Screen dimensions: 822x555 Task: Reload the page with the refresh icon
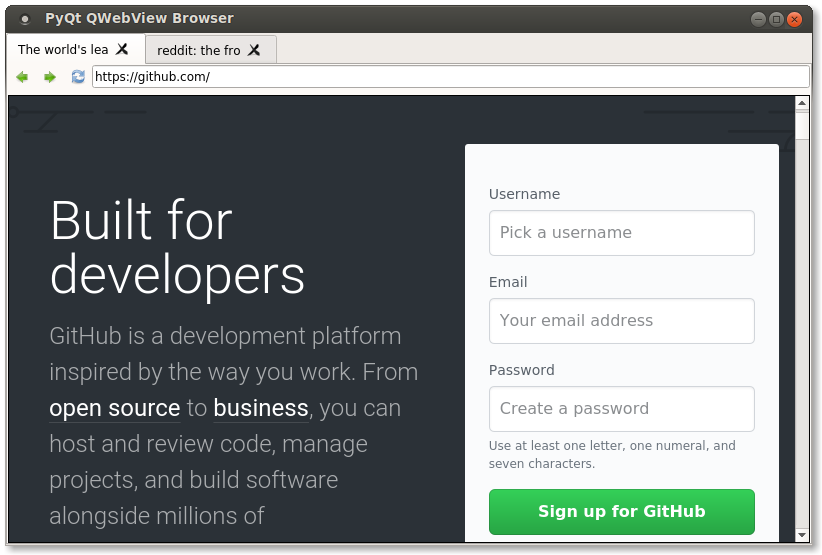[x=78, y=77]
